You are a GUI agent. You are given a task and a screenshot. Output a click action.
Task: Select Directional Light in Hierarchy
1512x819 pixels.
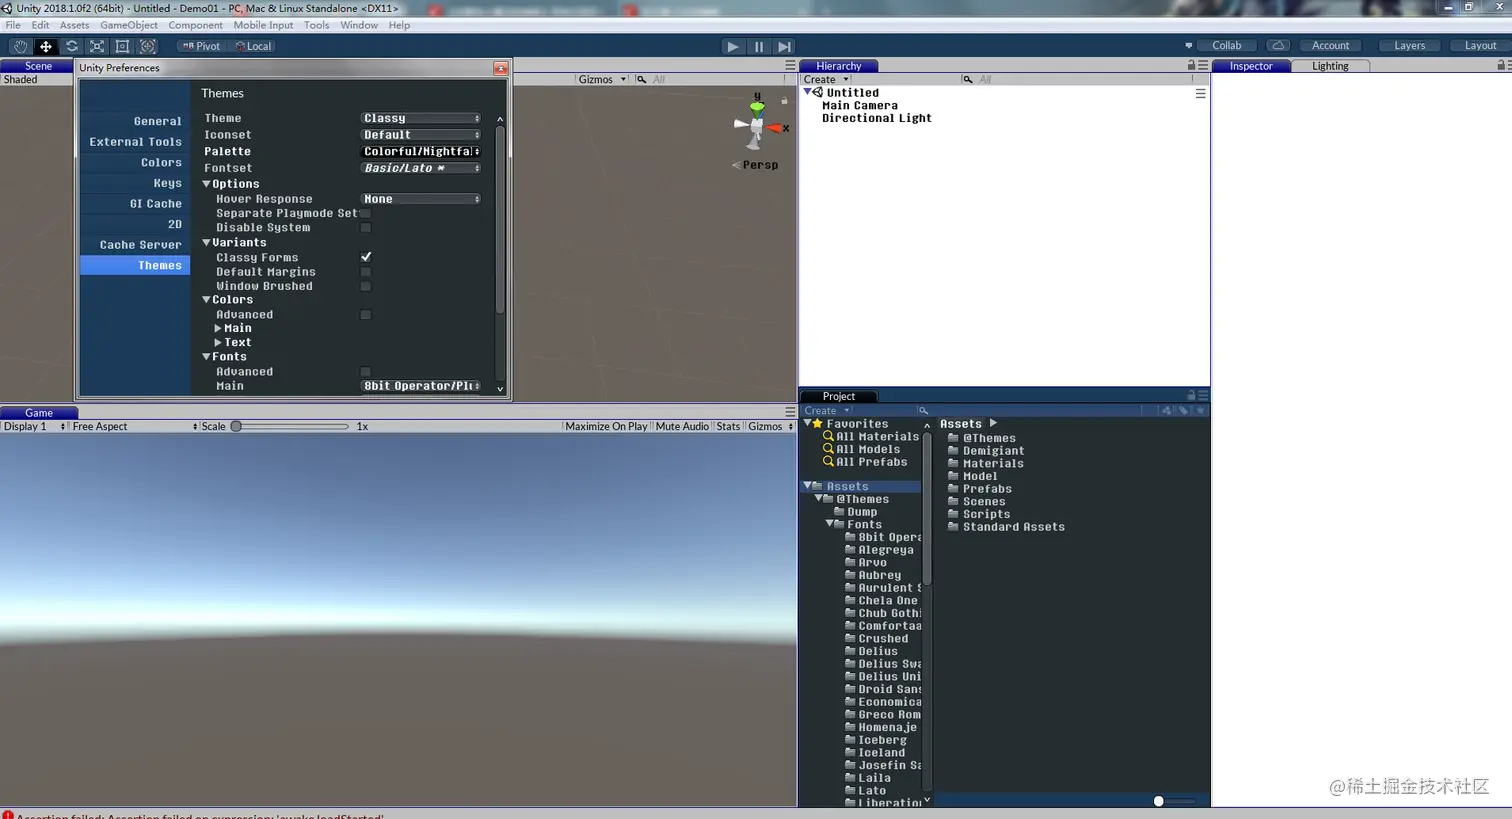click(x=877, y=118)
